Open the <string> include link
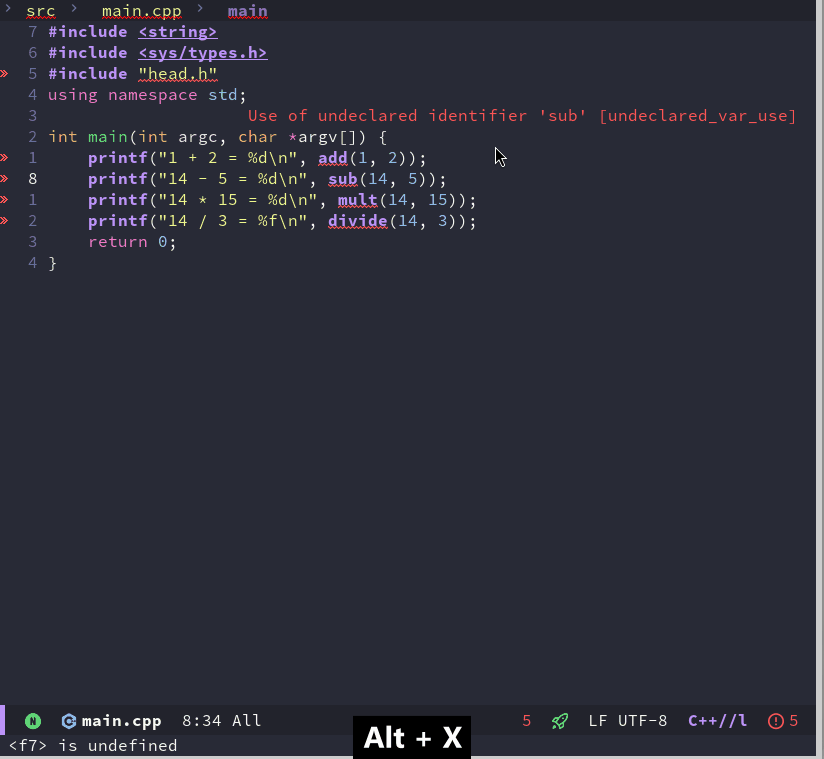The image size is (824, 759). [x=178, y=32]
